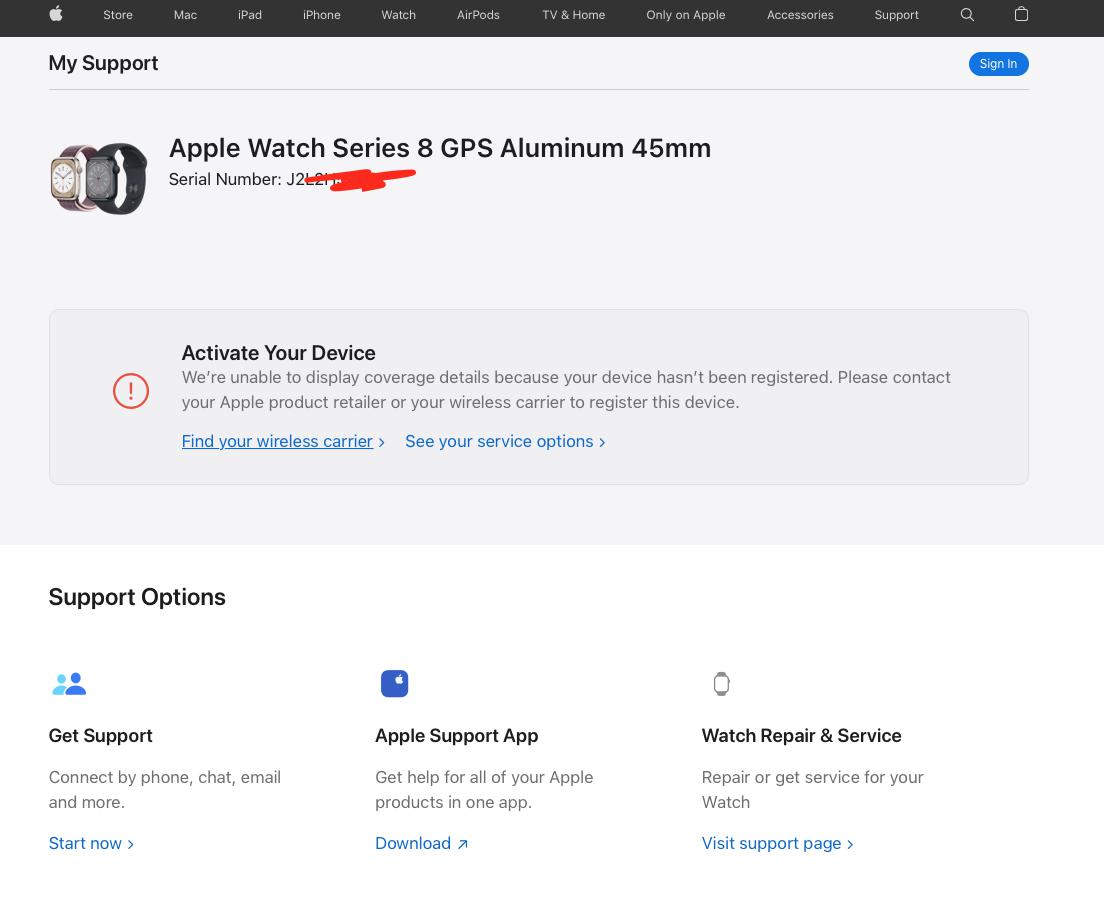Click the Apple Watch product image
Screen dimensions: 1104x897
pos(99,178)
